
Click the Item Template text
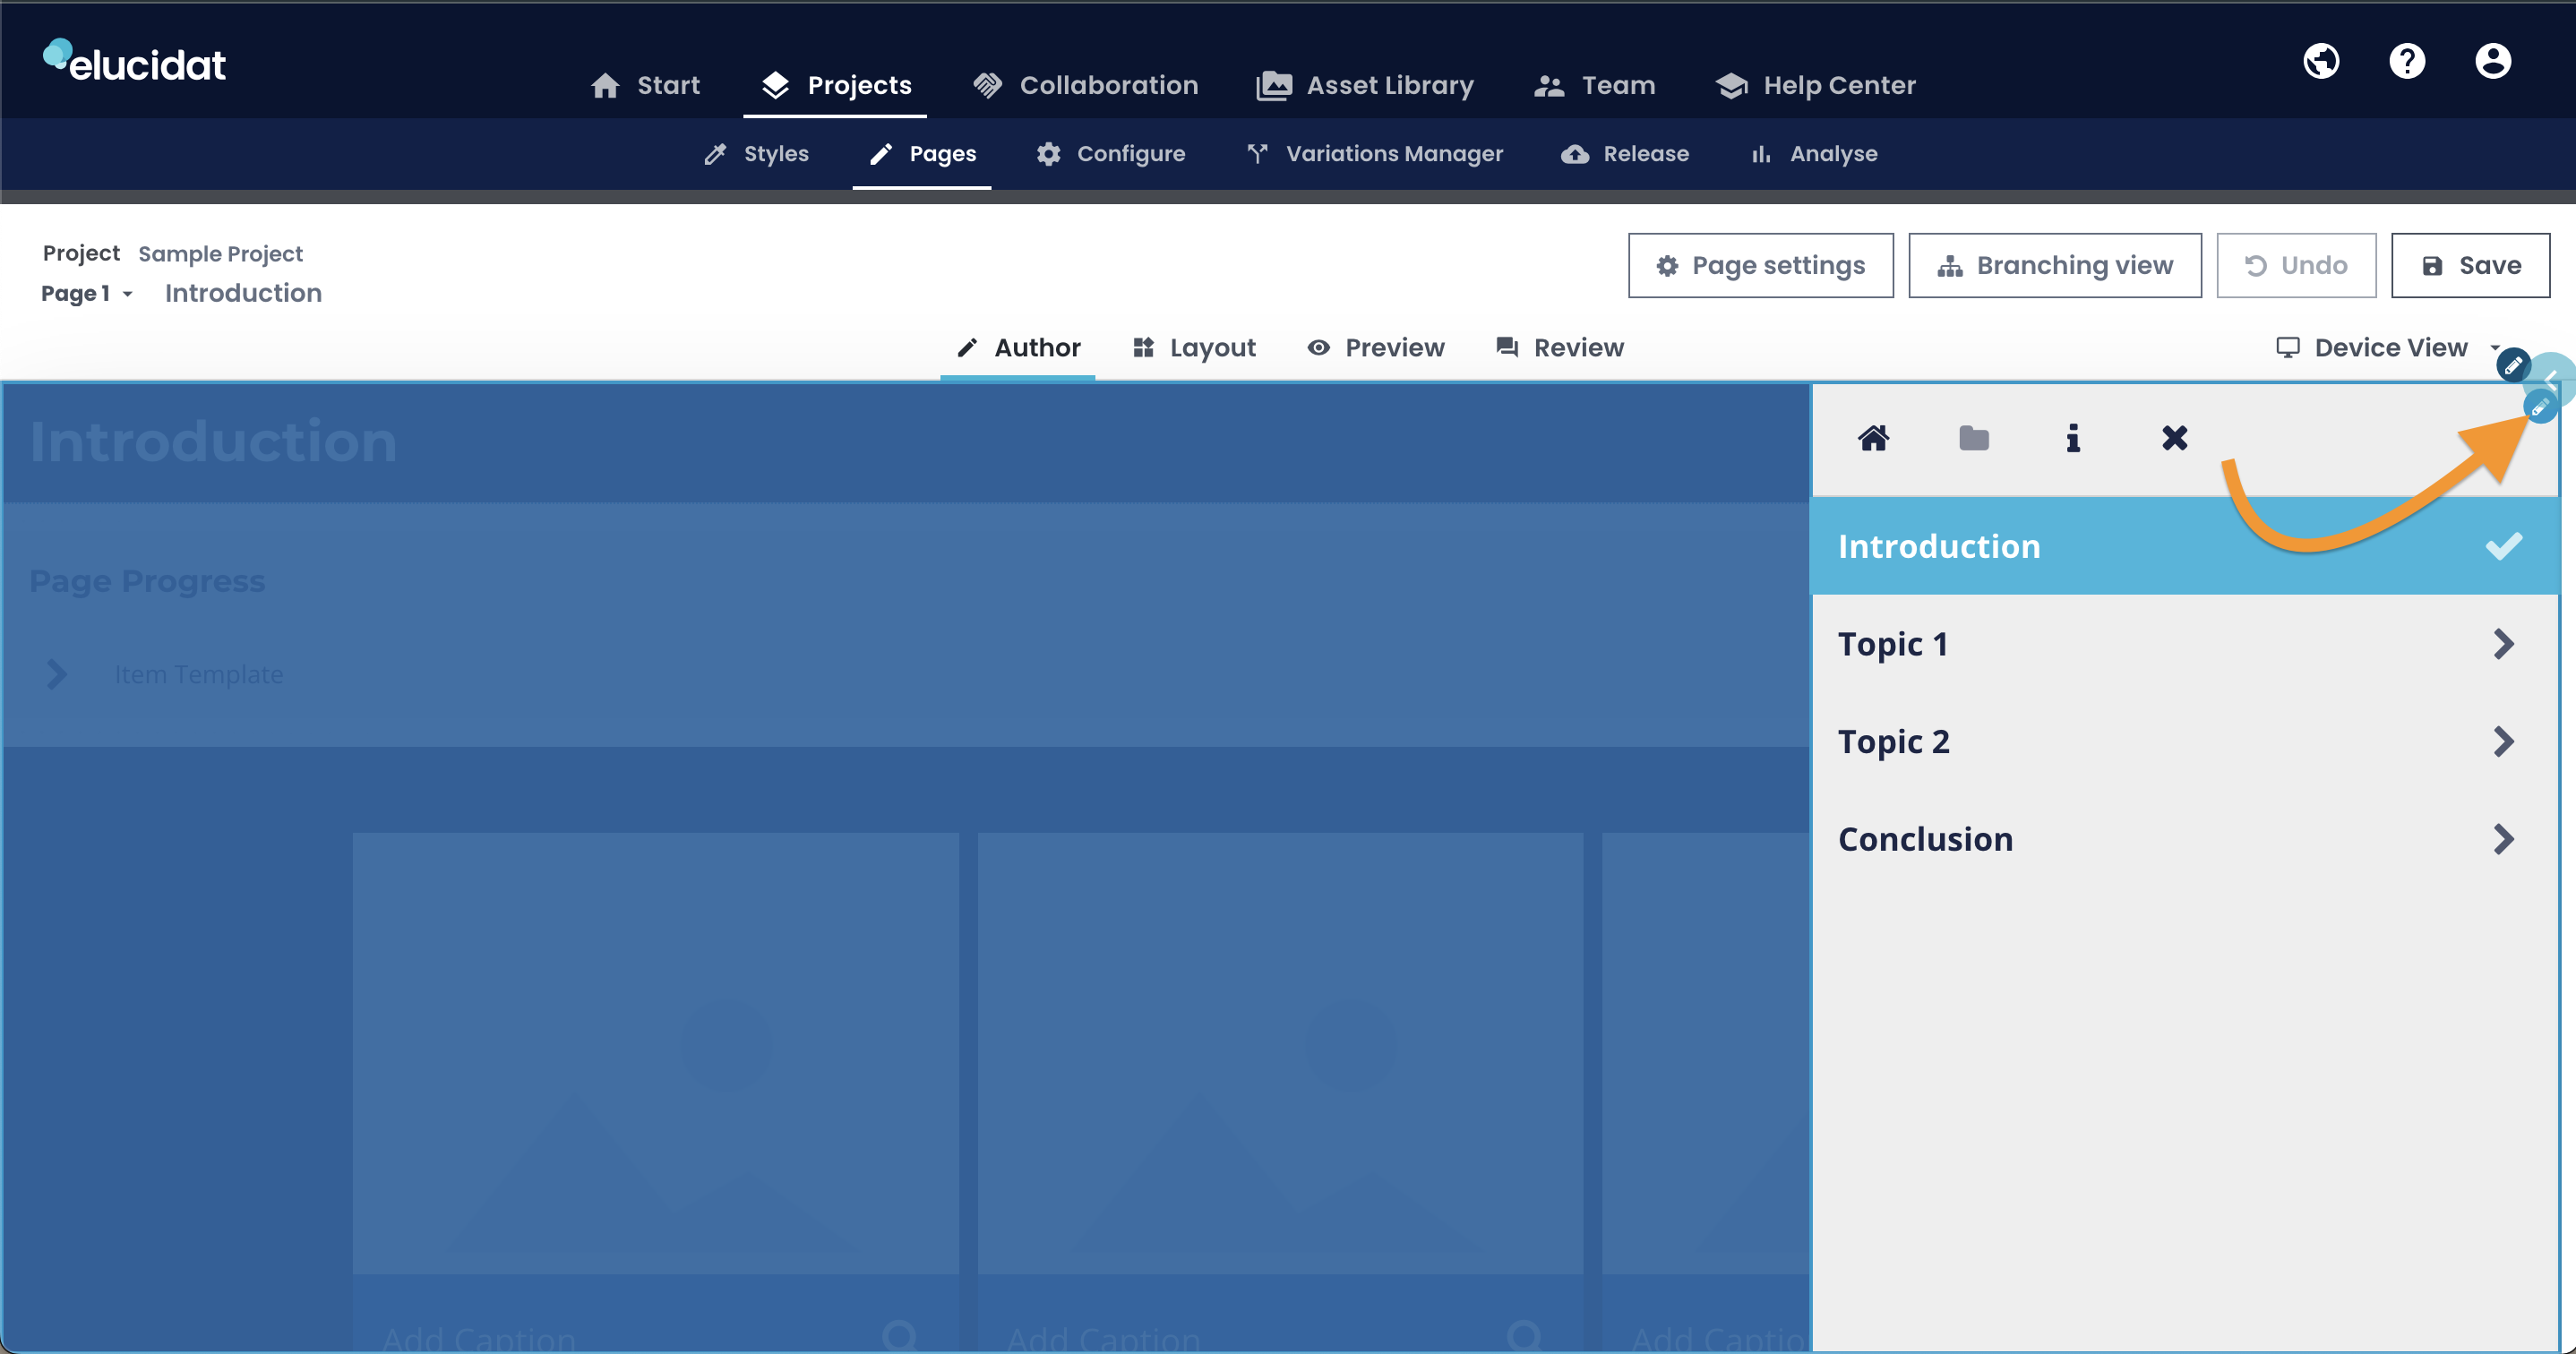[x=198, y=674]
